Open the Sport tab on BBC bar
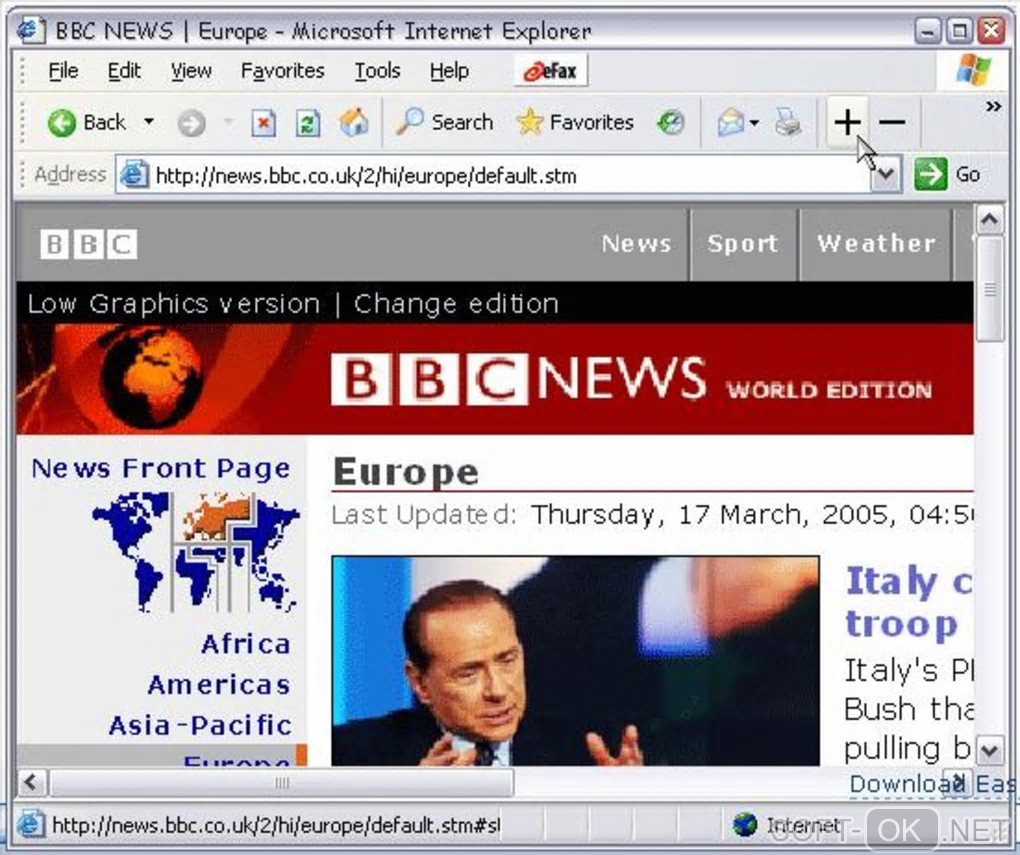Viewport: 1020px width, 855px height. pyautogui.click(x=743, y=243)
